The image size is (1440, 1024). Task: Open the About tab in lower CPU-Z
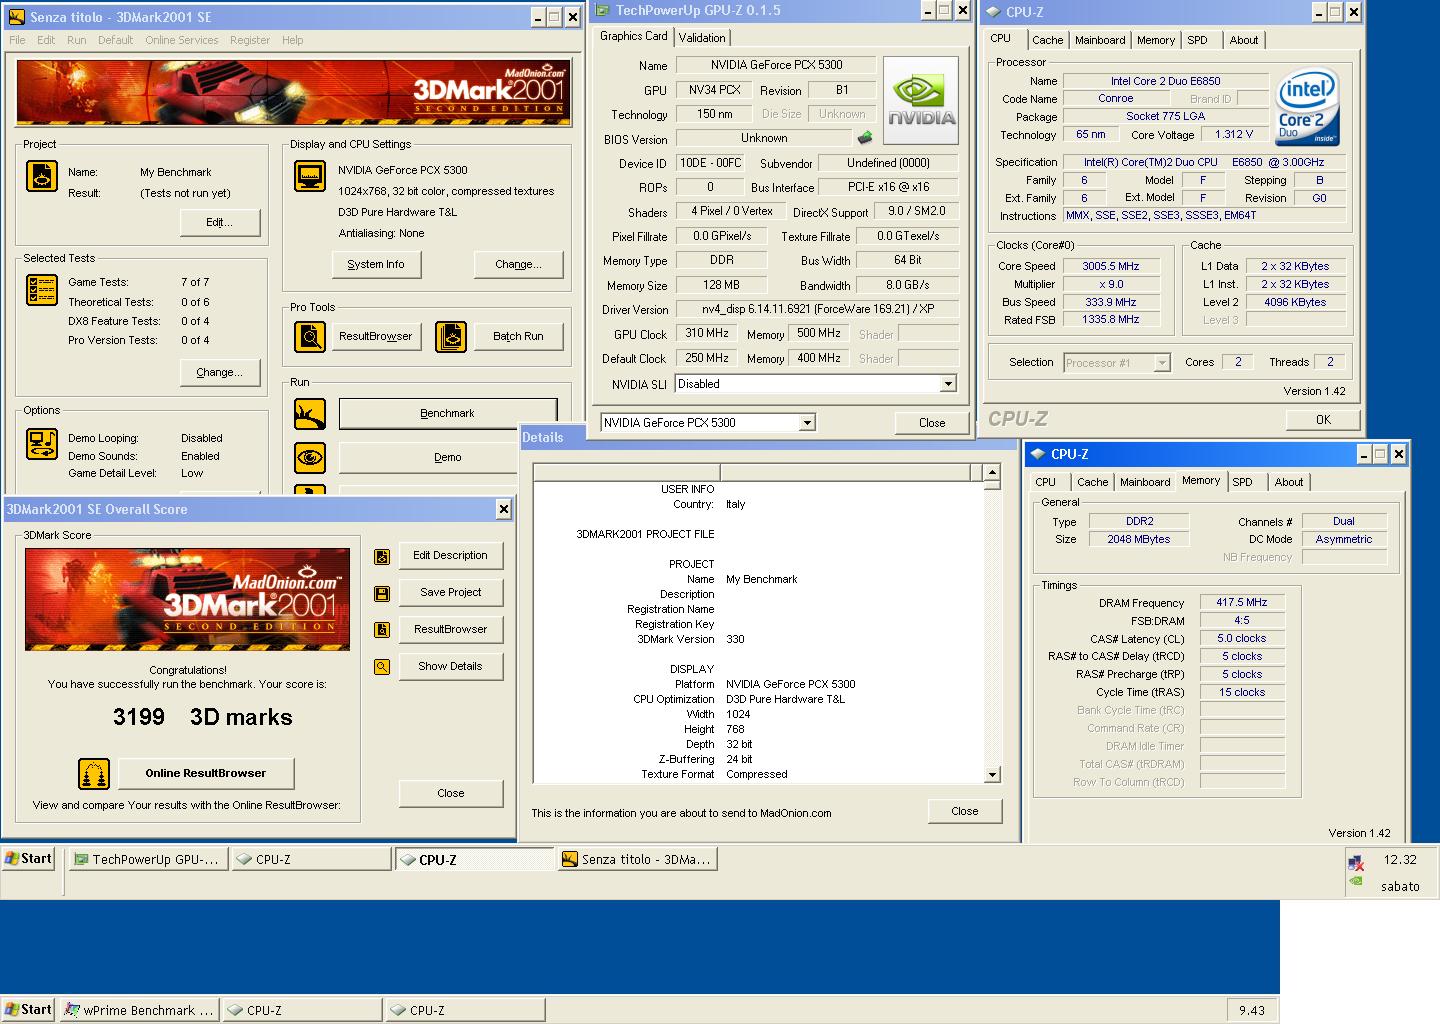tap(1288, 482)
